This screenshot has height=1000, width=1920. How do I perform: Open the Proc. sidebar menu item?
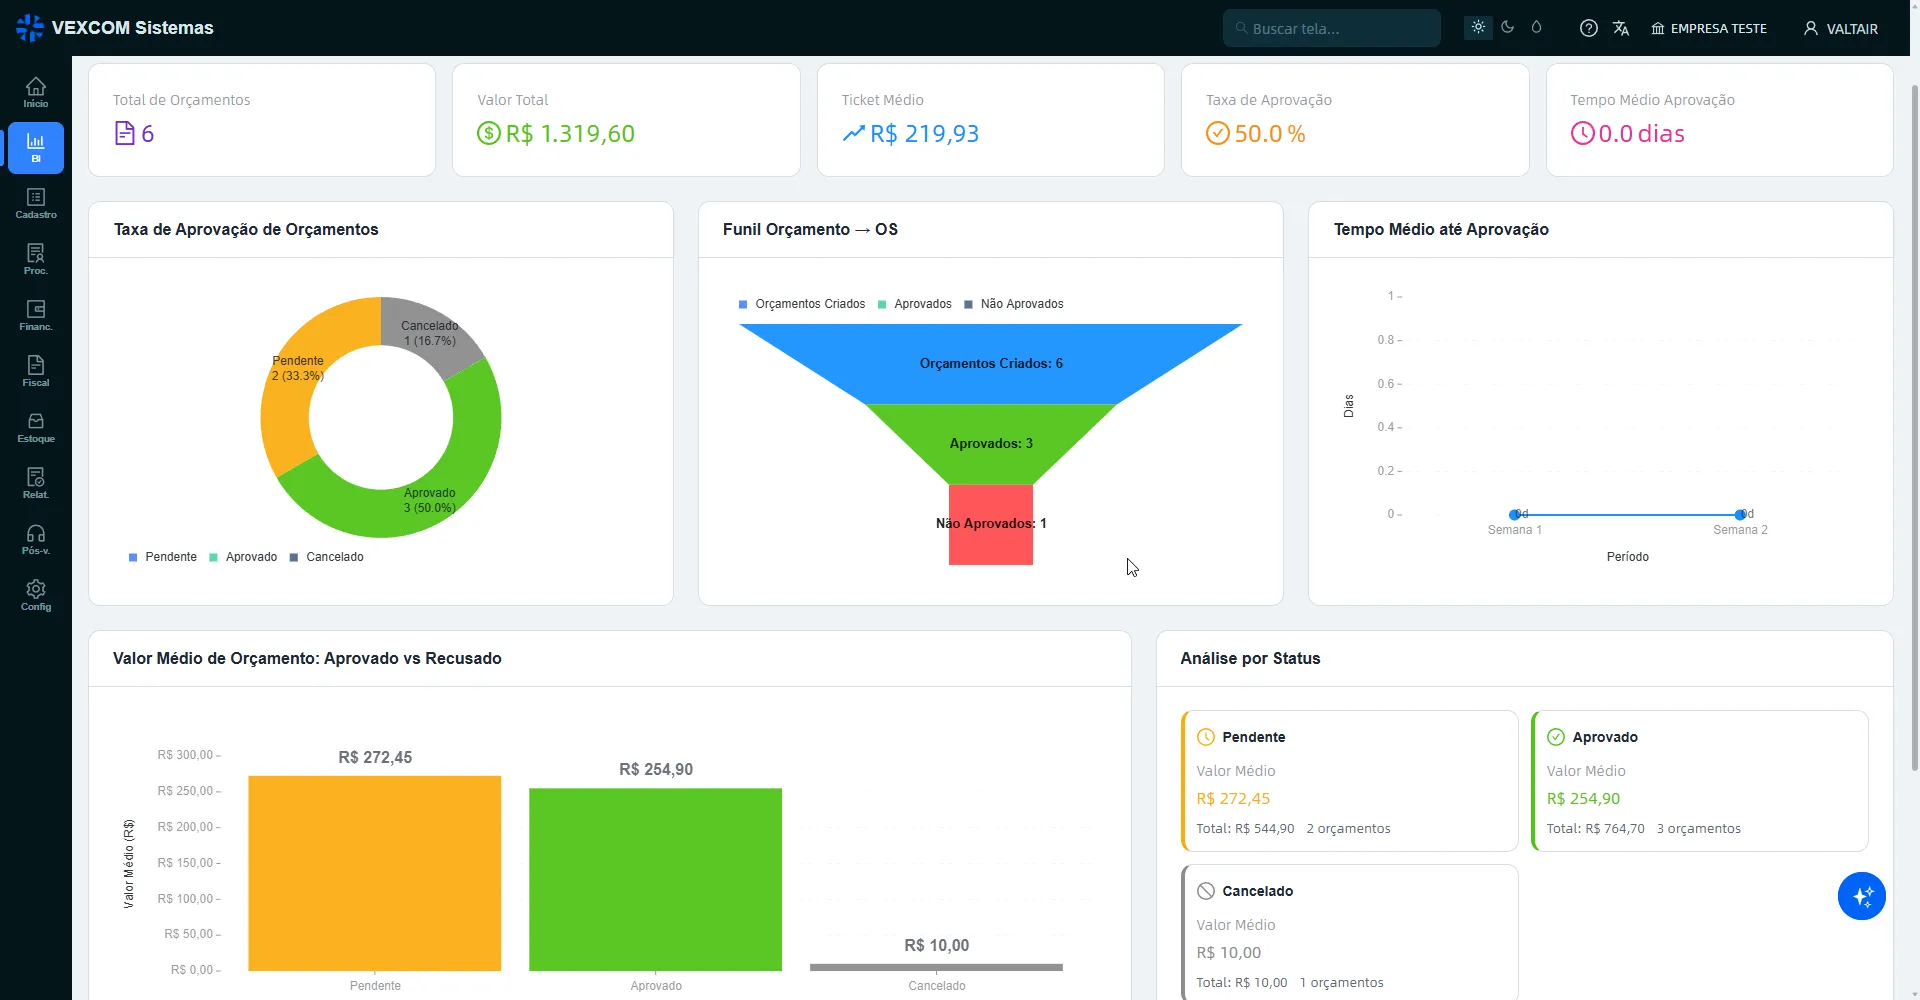[36, 260]
